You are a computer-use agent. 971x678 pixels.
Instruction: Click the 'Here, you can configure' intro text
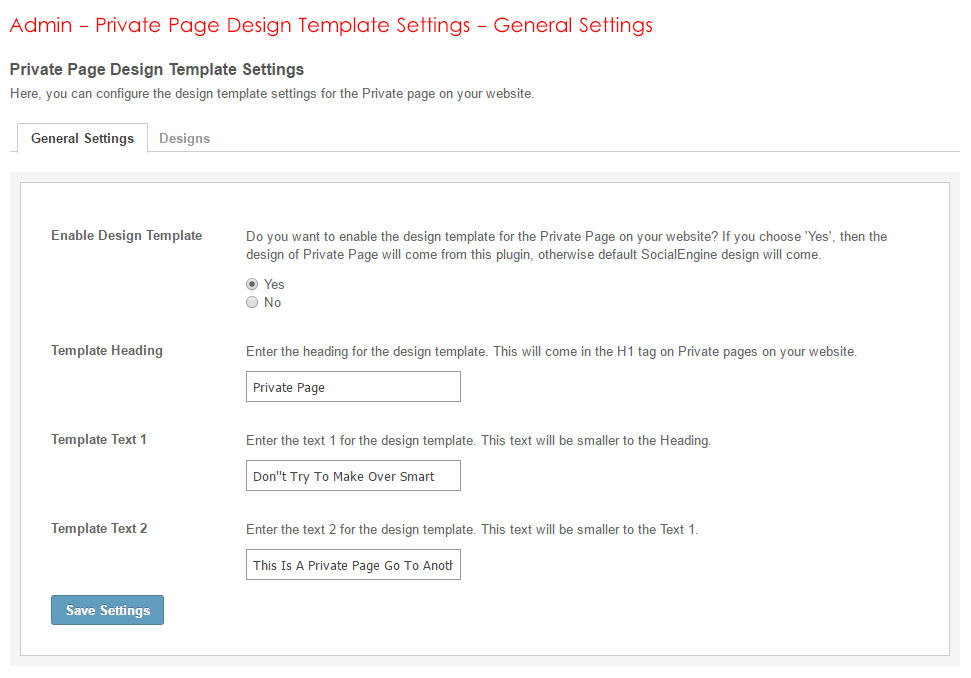click(272, 94)
